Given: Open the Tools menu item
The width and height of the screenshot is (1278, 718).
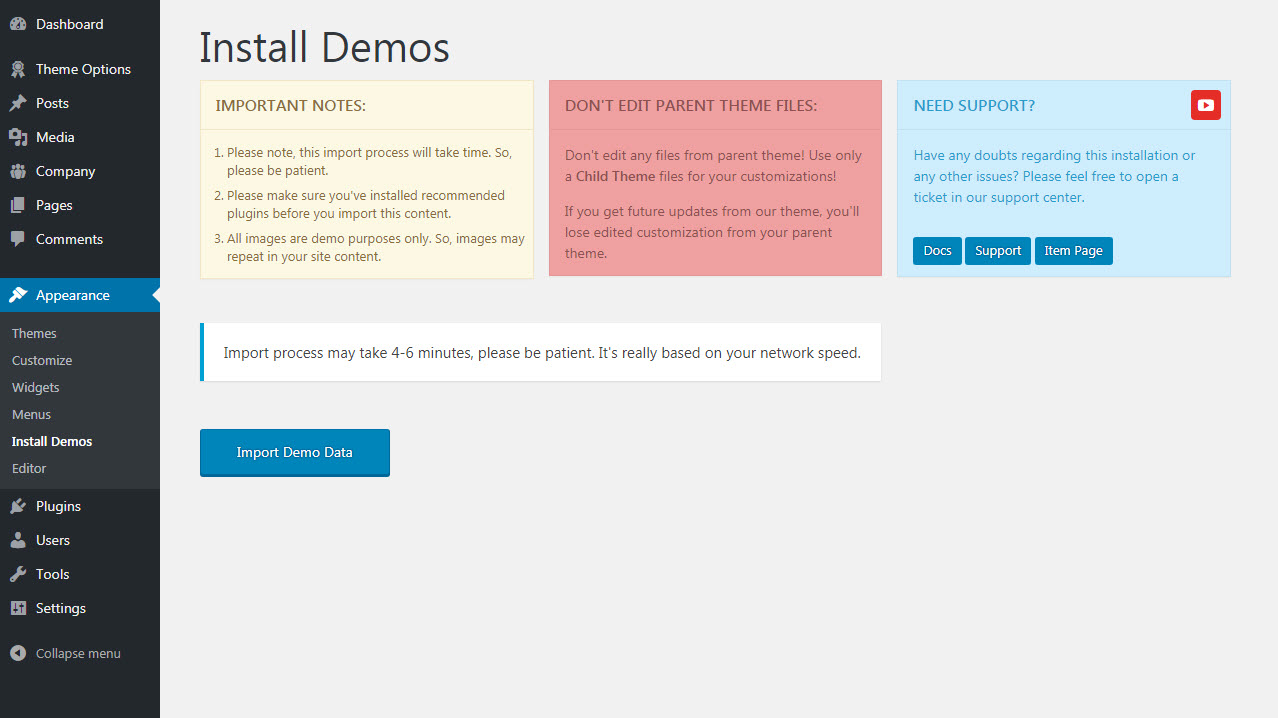Looking at the screenshot, I should pyautogui.click(x=52, y=574).
